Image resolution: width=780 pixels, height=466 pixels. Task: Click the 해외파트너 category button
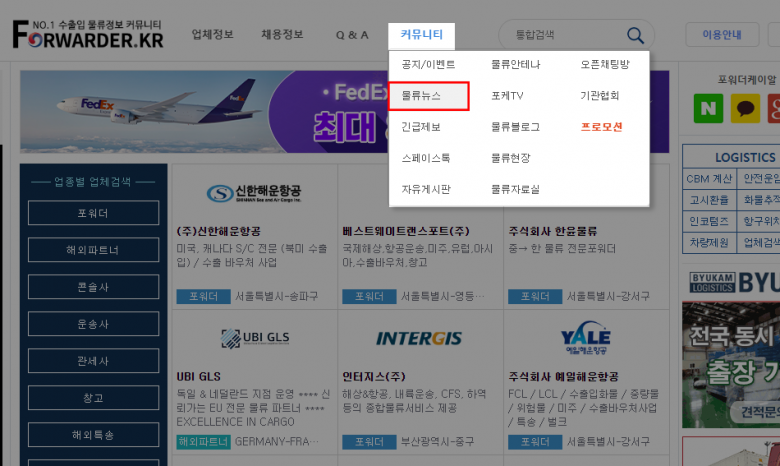94,250
